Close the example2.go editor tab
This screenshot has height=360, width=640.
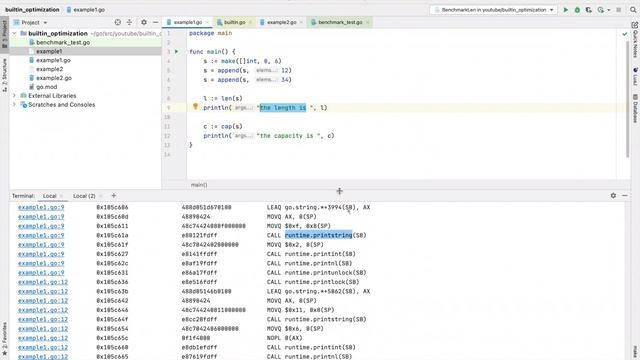(301, 22)
